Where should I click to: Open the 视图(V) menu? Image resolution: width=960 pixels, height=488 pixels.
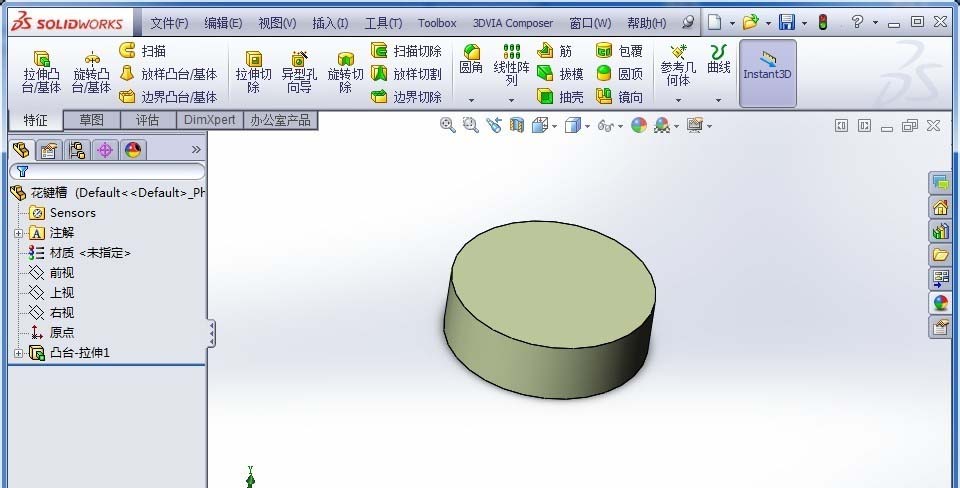277,23
